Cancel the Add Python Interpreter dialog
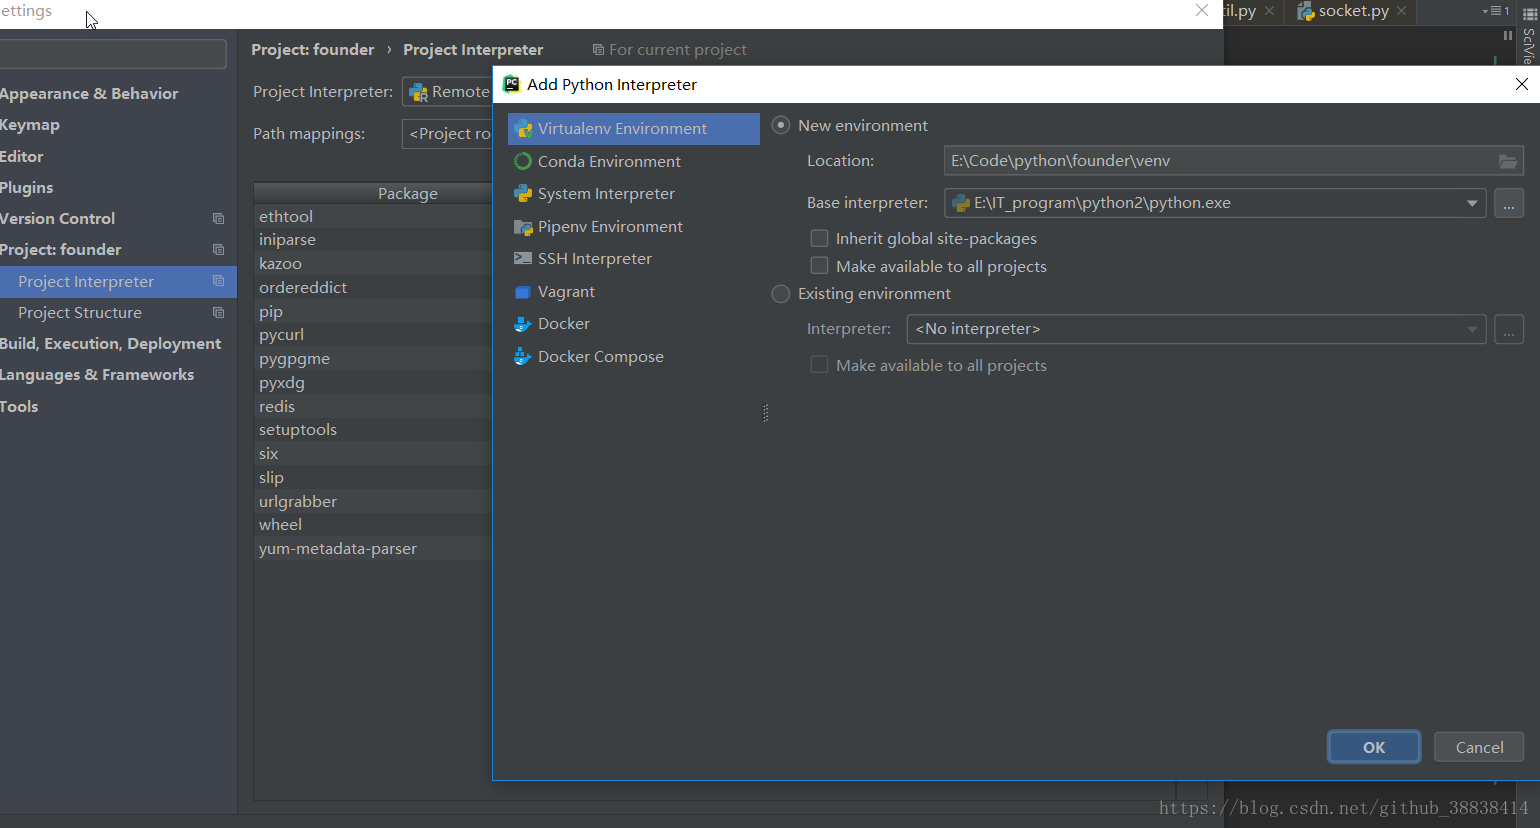This screenshot has width=1540, height=828. point(1479,747)
